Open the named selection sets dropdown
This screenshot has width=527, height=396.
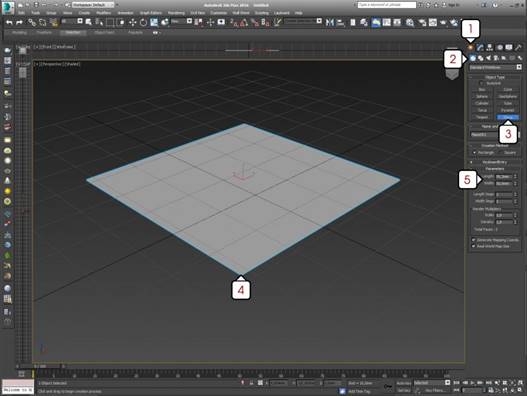[303, 21]
